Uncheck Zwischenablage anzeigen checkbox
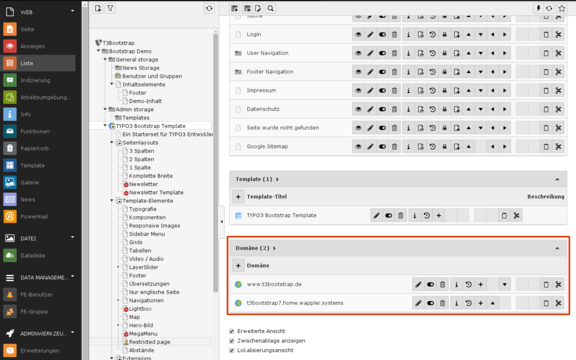The width and height of the screenshot is (576, 360). (x=231, y=341)
